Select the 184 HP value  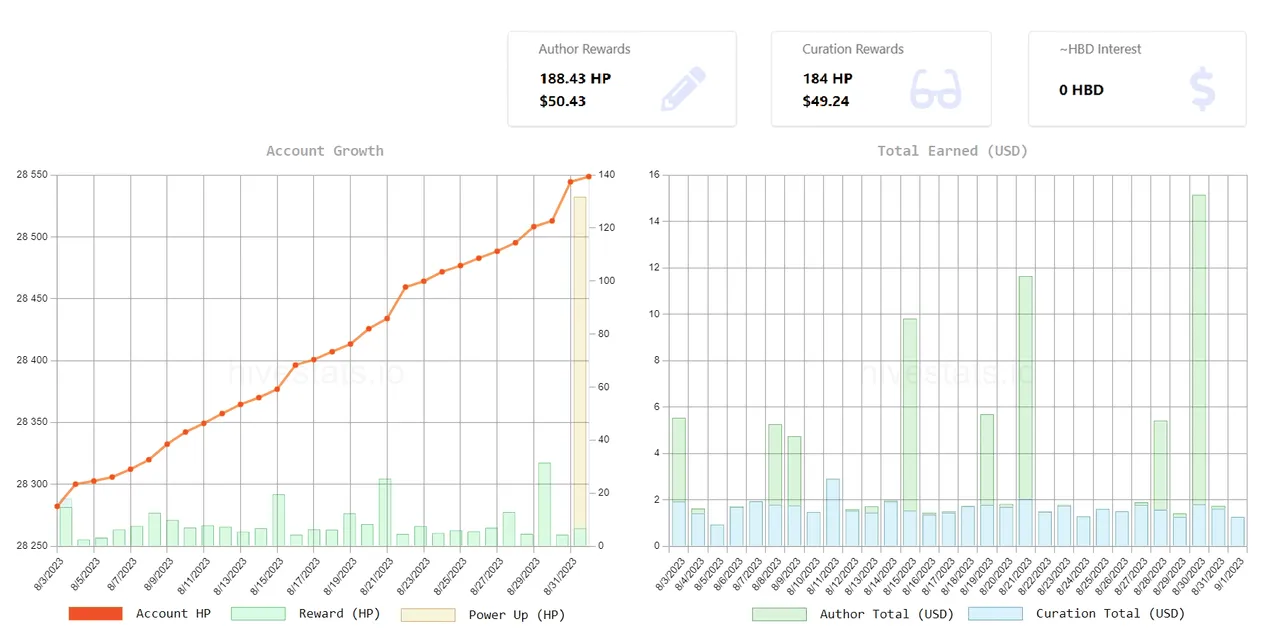point(828,78)
